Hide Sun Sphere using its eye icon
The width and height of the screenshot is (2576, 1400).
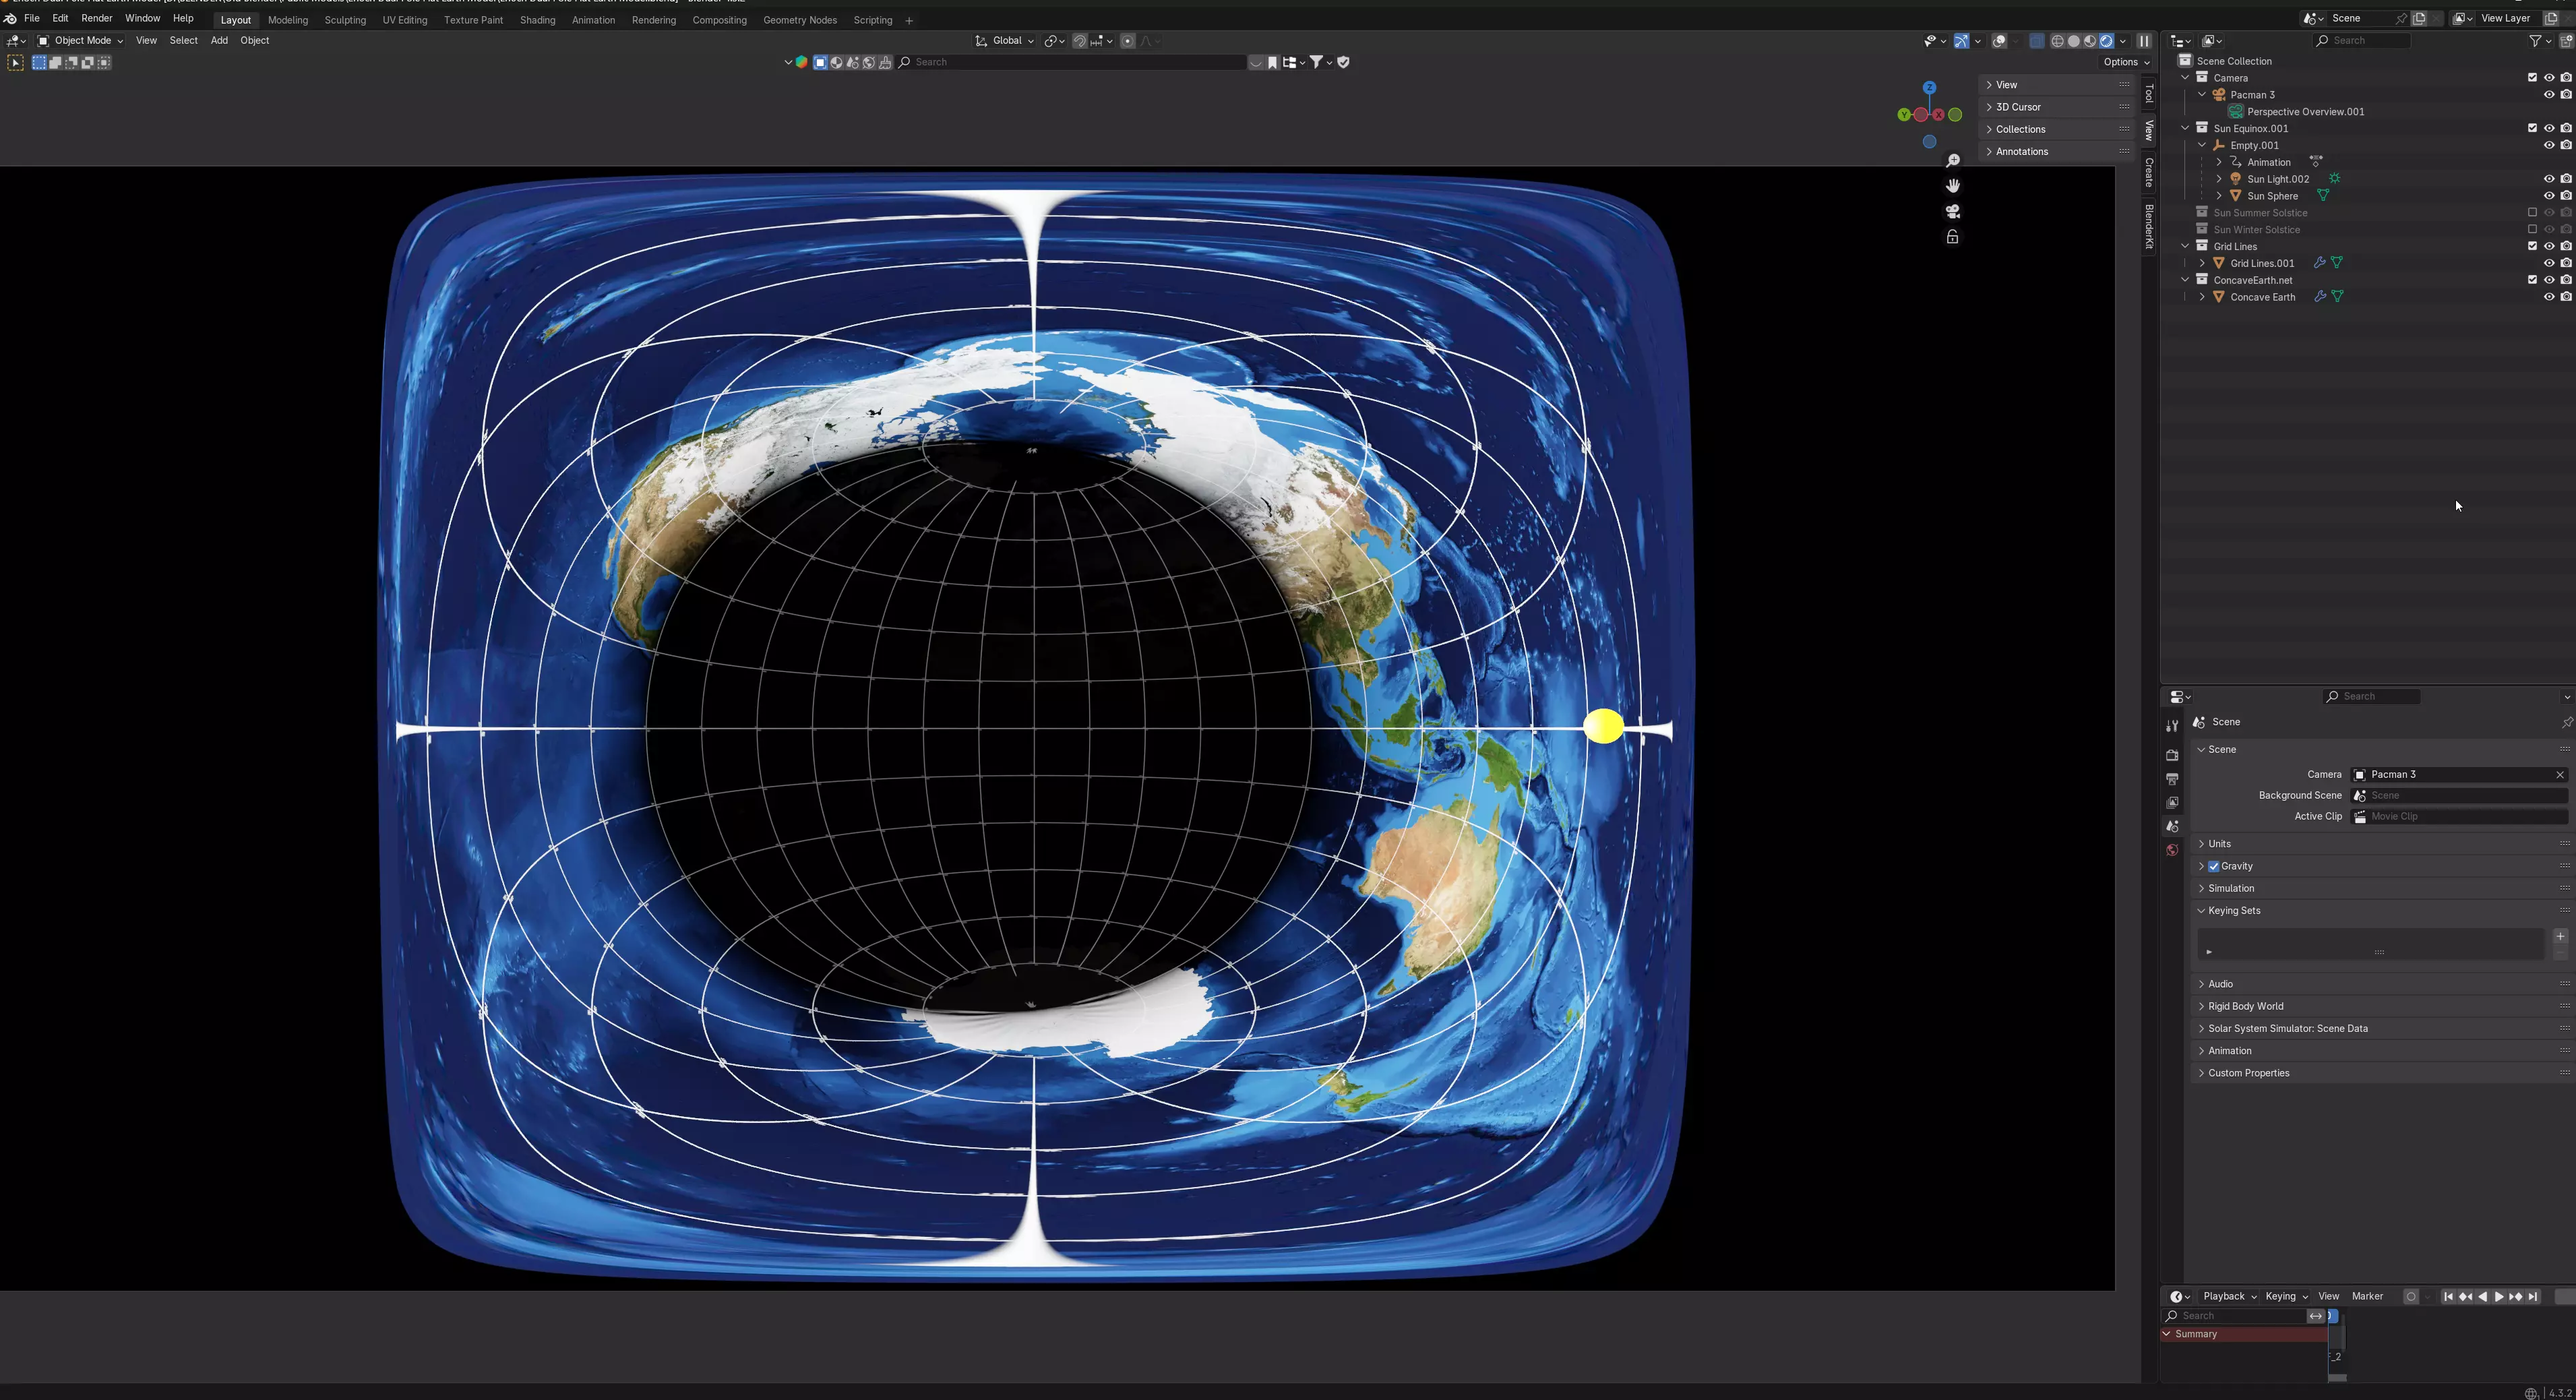(x=2548, y=196)
